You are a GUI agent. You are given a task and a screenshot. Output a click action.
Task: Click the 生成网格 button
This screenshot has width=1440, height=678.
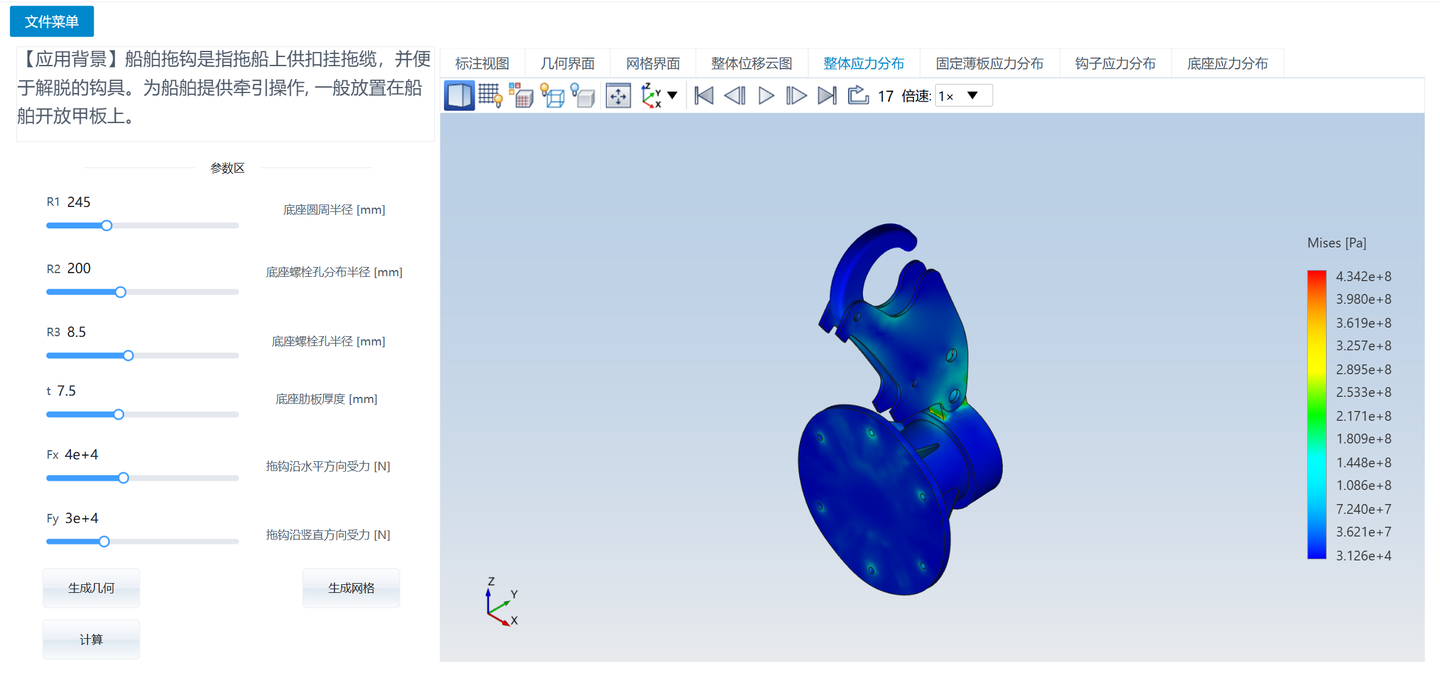351,588
